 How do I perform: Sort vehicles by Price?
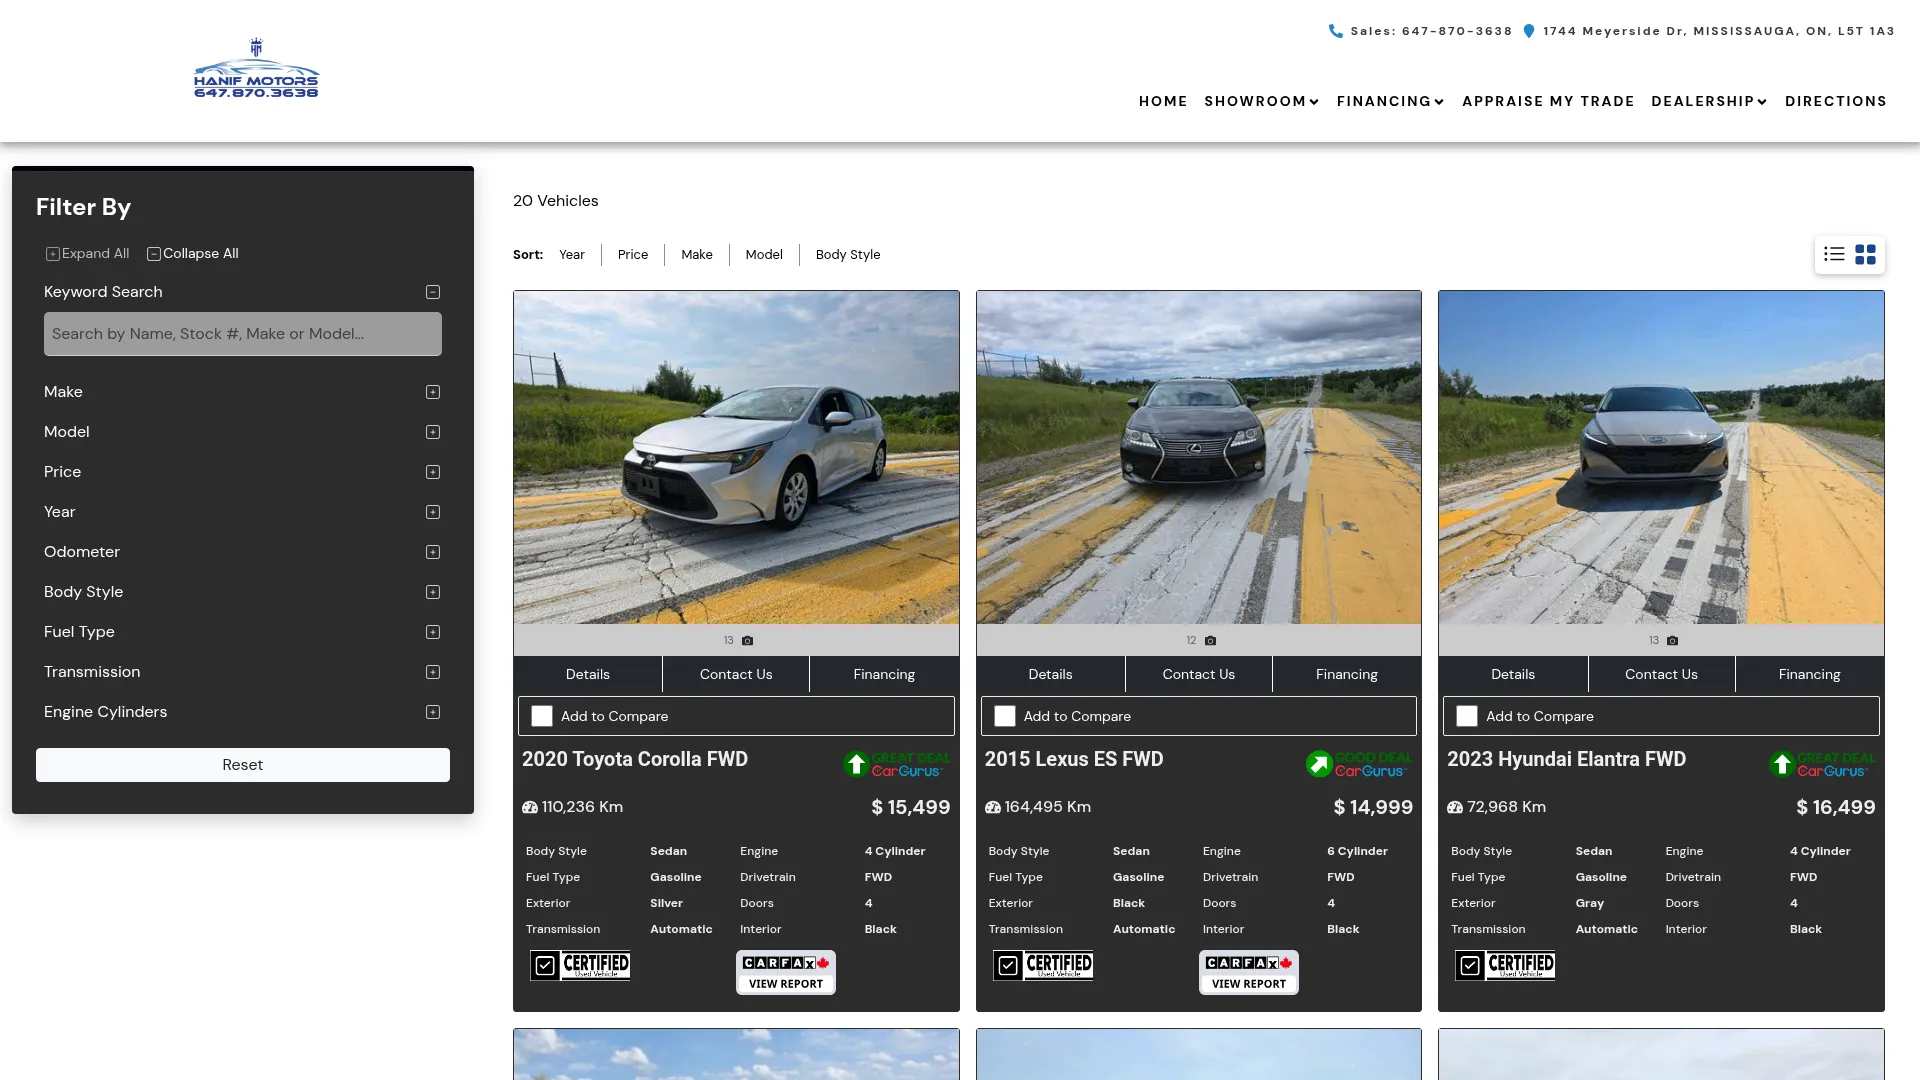(x=633, y=255)
